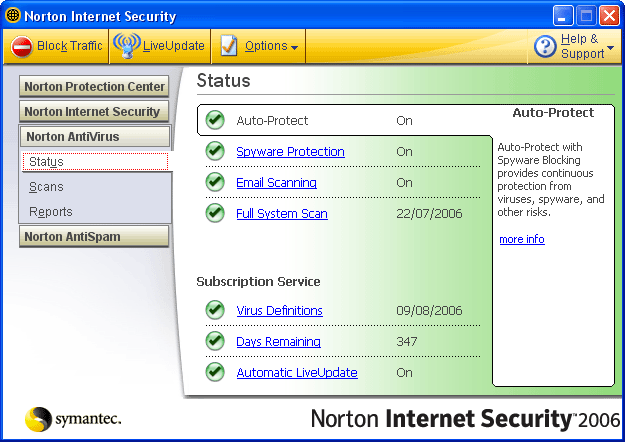Select the Auto-Protect row label
Image resolution: width=625 pixels, height=442 pixels.
[272, 120]
